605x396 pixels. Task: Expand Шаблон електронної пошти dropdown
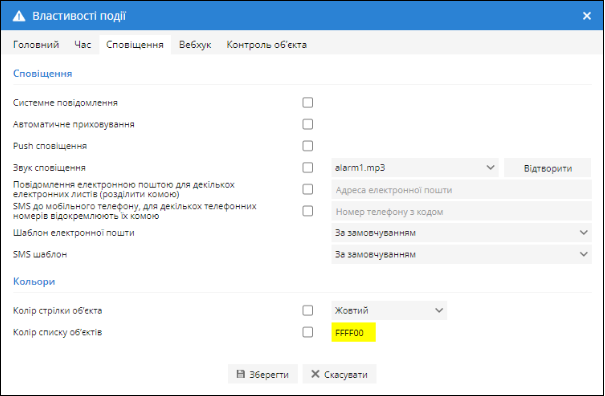click(461, 233)
